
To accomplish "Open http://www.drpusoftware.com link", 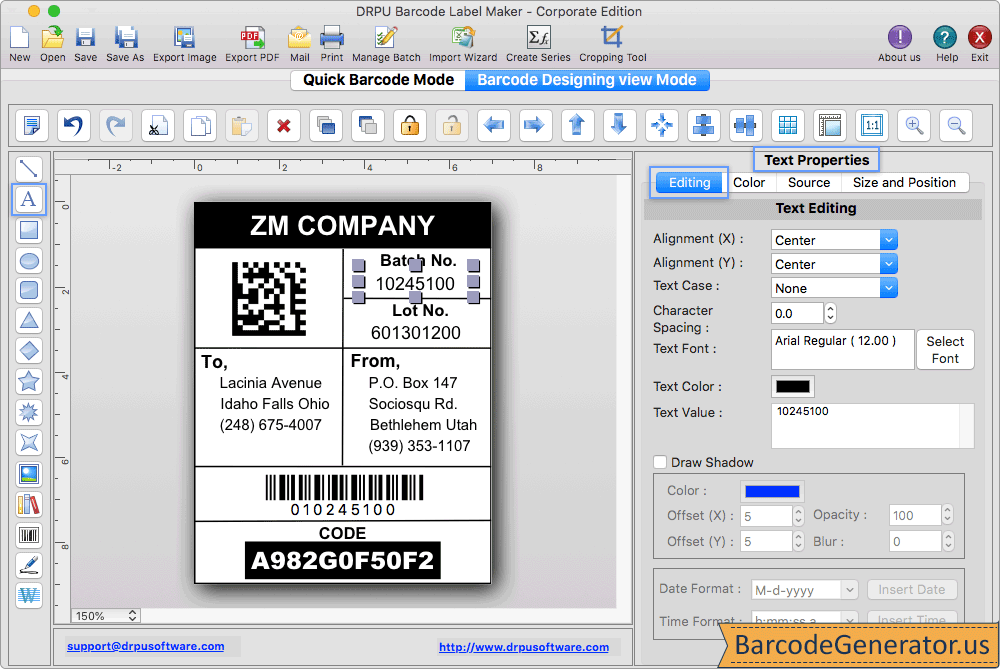I will click(x=524, y=647).
